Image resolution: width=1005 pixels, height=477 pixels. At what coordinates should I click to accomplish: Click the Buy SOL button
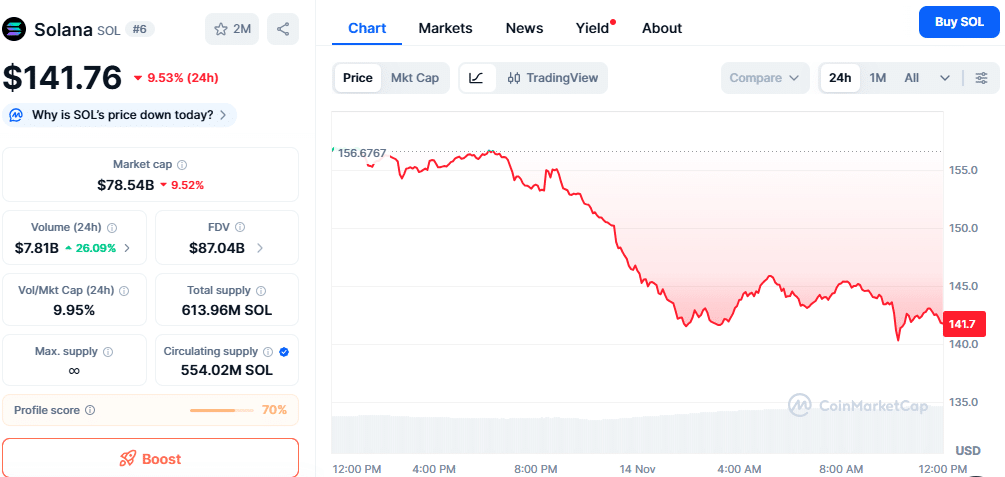tap(958, 22)
